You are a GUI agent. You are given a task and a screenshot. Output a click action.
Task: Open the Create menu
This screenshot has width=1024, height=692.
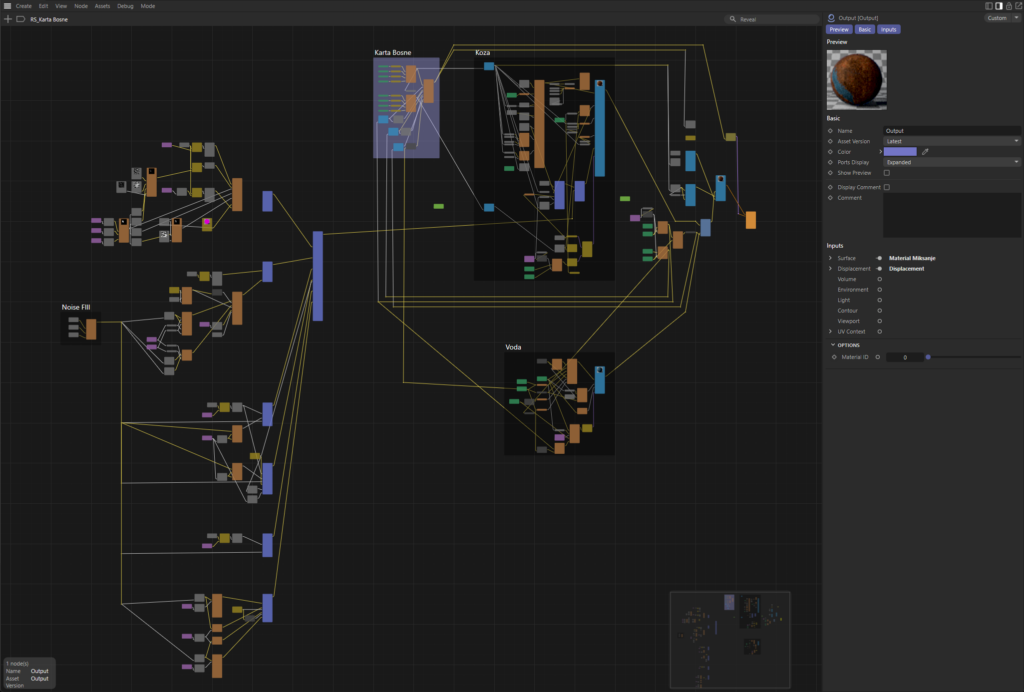[24, 6]
